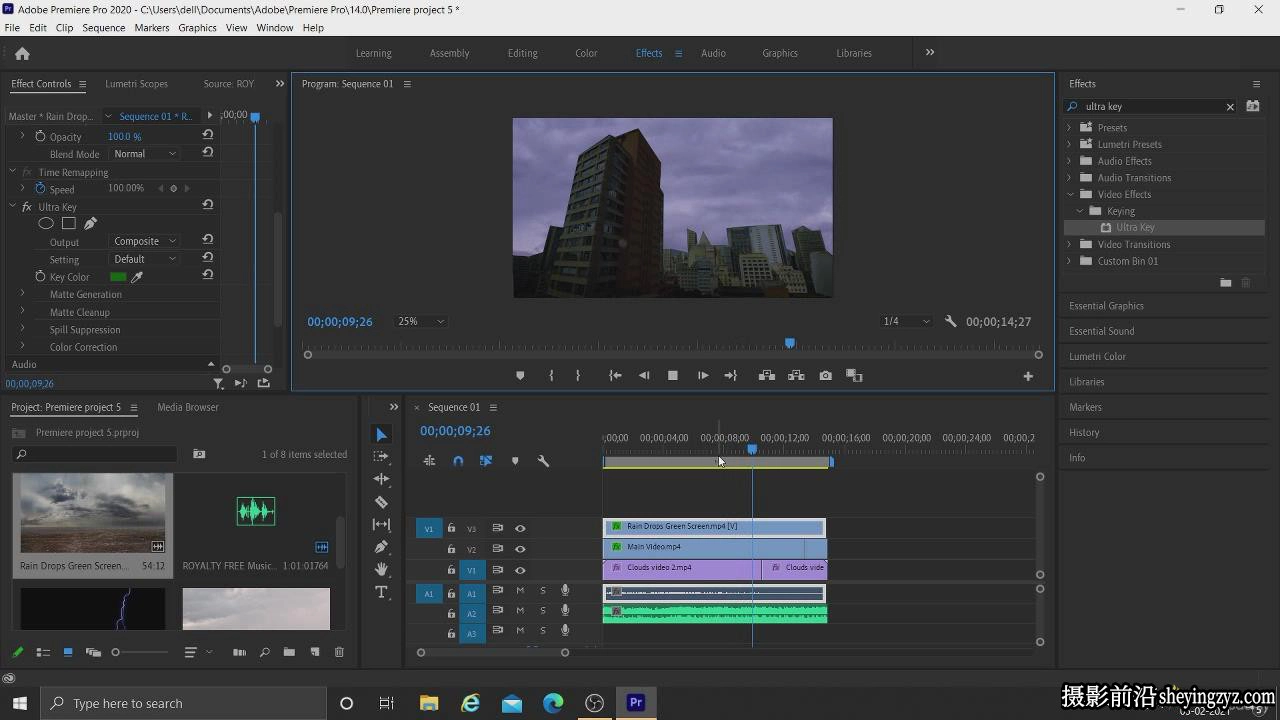Delete selected item in Project panel
Screen dimensions: 1280x720
tap(339, 652)
